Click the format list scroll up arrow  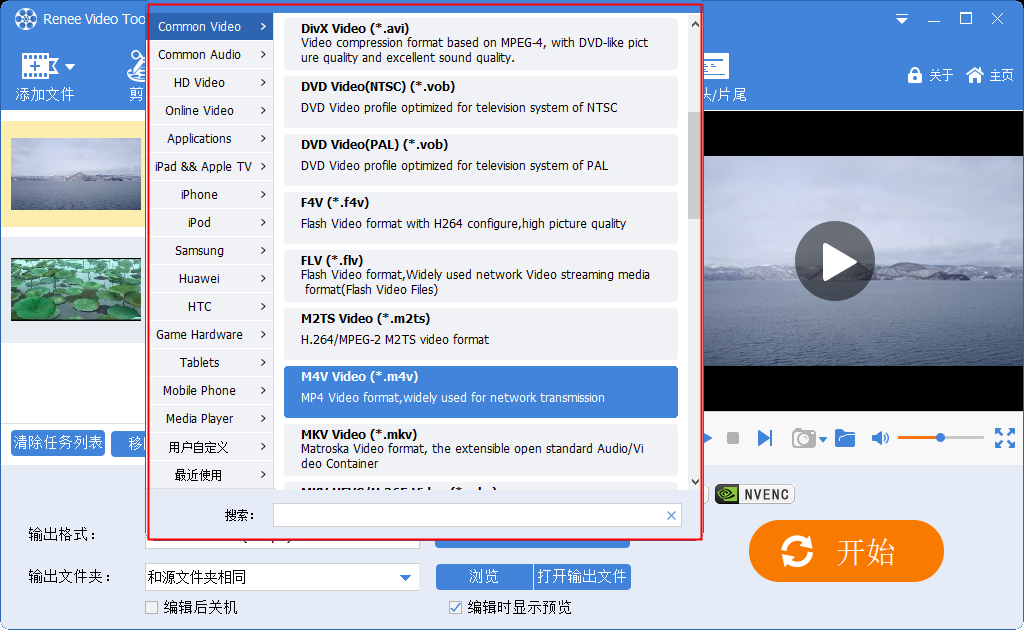coord(695,24)
